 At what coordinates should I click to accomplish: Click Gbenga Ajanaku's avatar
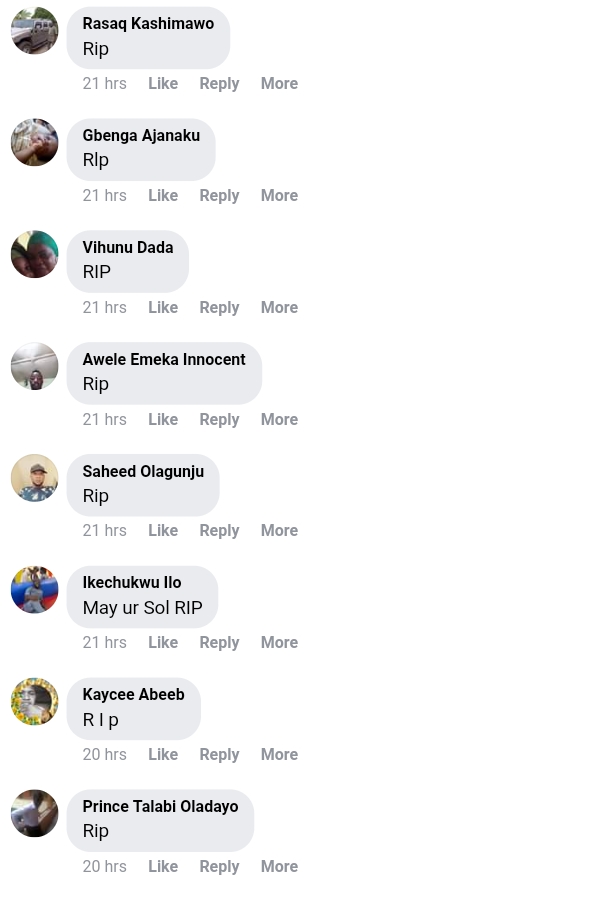click(x=35, y=142)
